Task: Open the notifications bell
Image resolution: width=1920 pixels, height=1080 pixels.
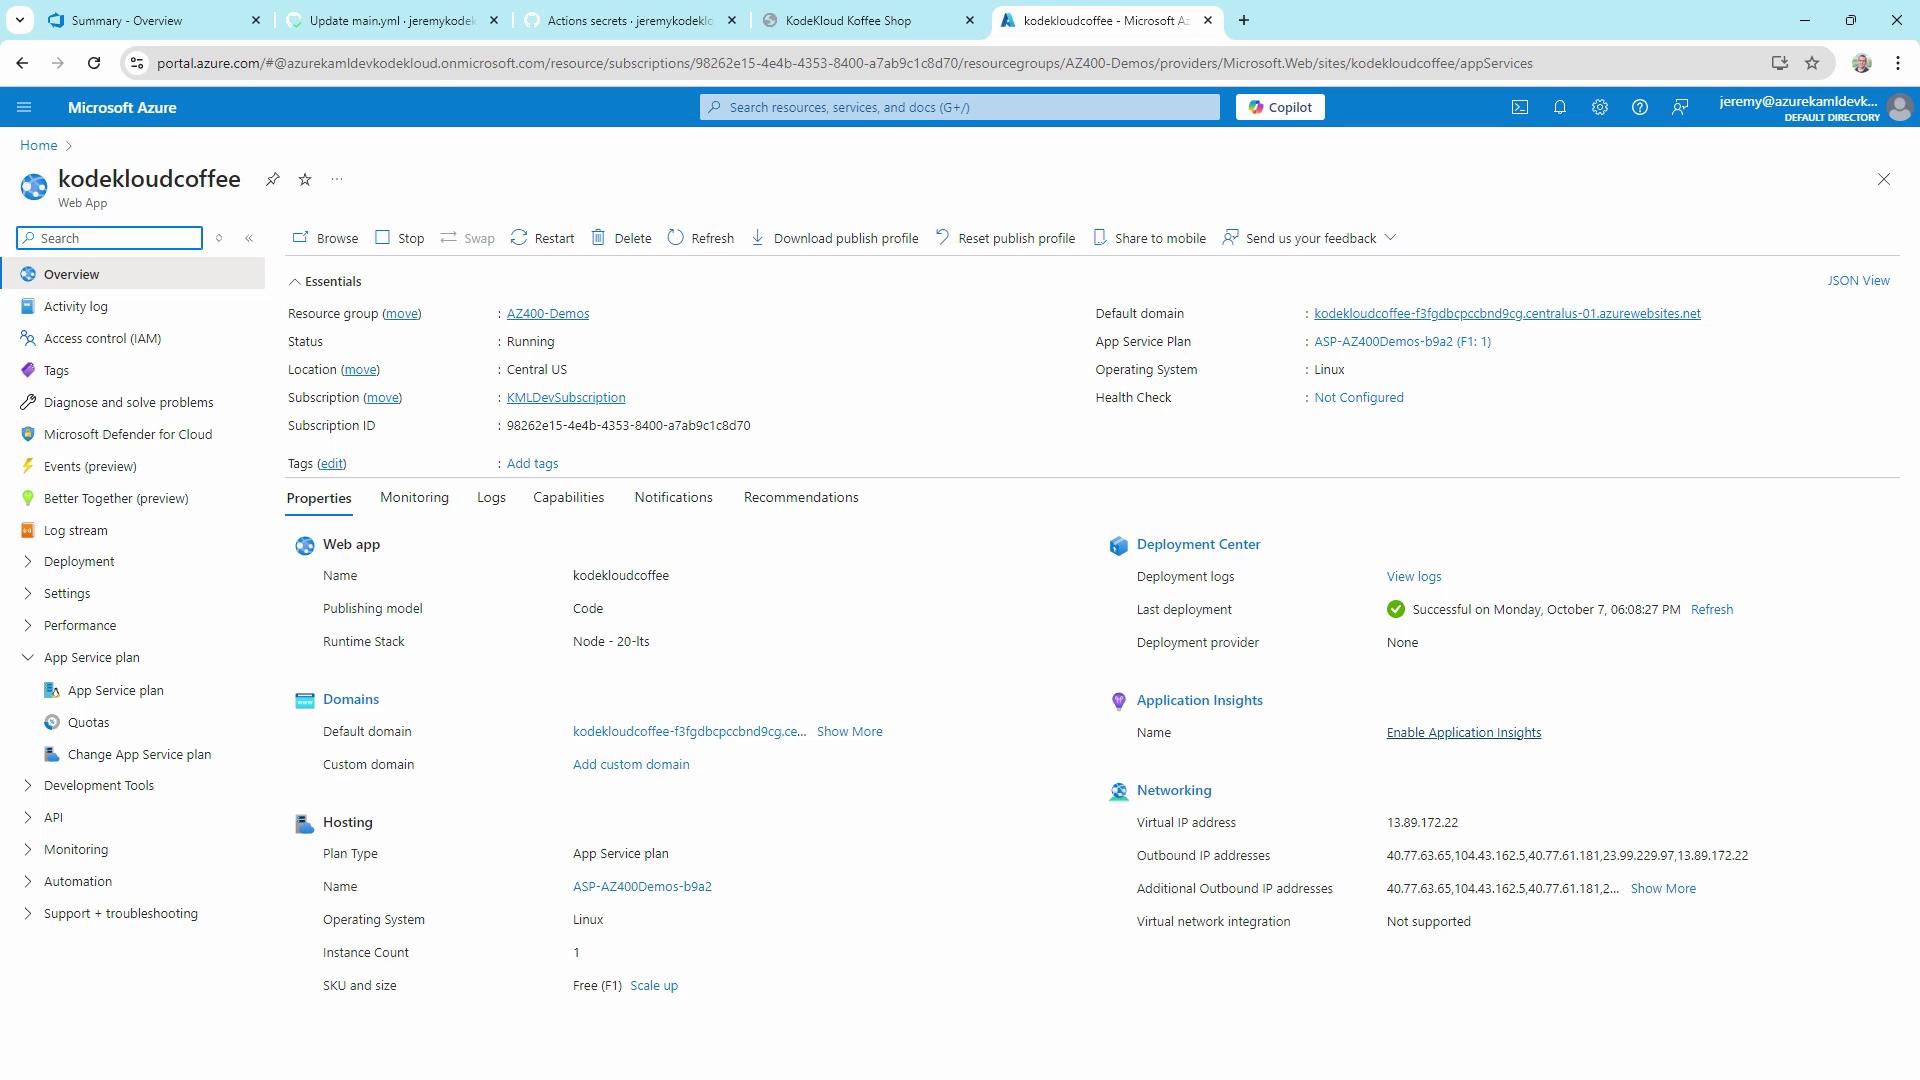Action: (x=1560, y=107)
